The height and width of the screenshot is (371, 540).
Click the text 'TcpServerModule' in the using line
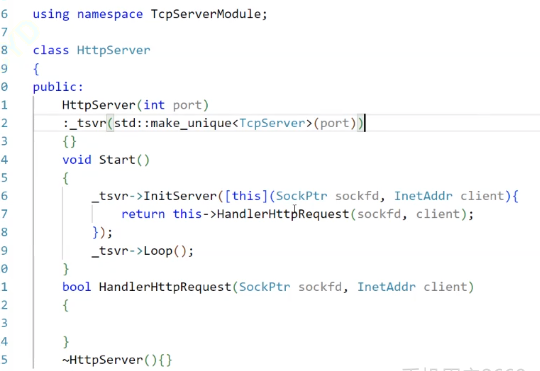(206, 14)
